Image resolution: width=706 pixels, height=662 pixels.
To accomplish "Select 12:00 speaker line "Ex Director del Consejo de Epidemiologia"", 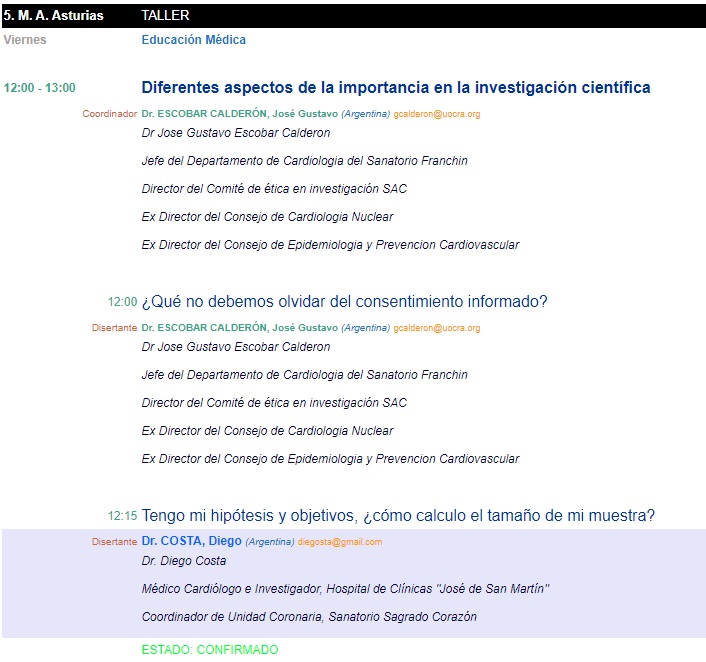I will coord(330,458).
